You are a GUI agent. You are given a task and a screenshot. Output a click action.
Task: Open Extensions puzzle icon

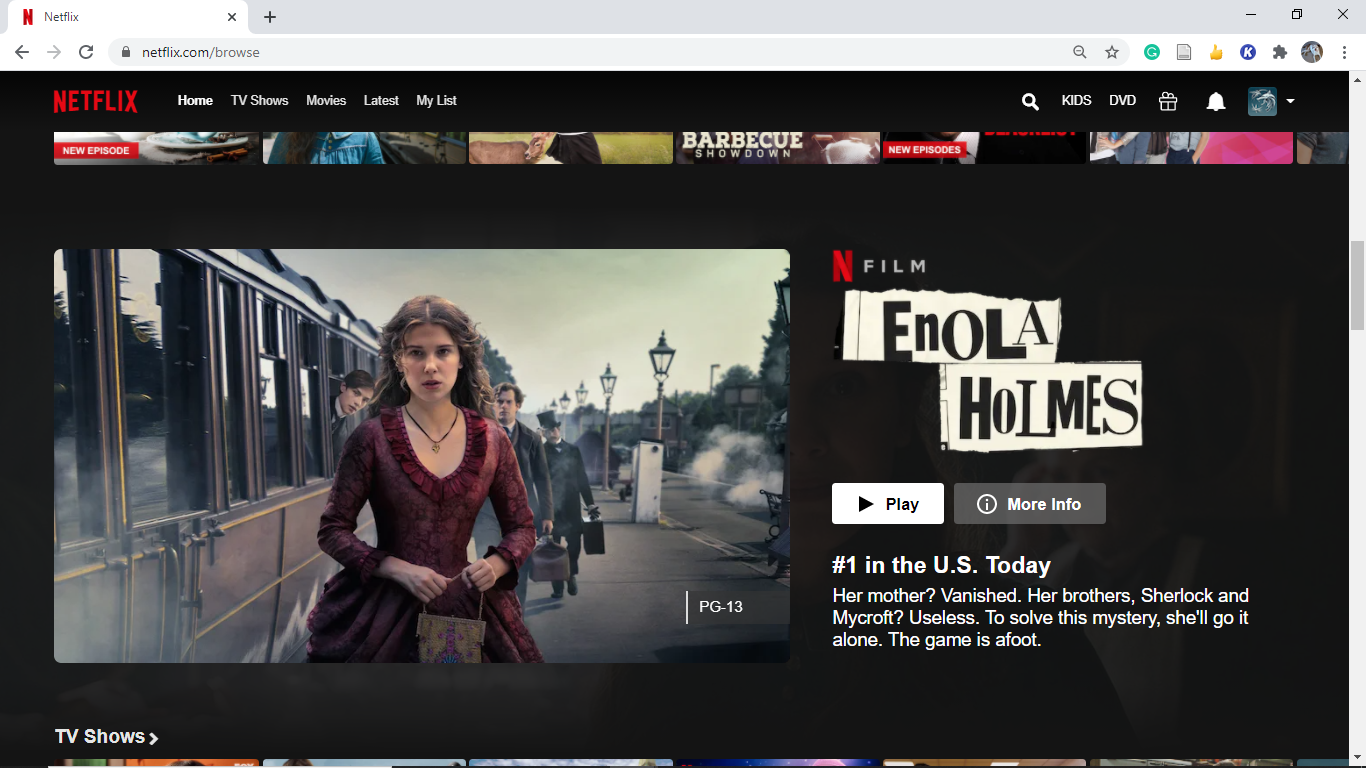tap(1280, 52)
